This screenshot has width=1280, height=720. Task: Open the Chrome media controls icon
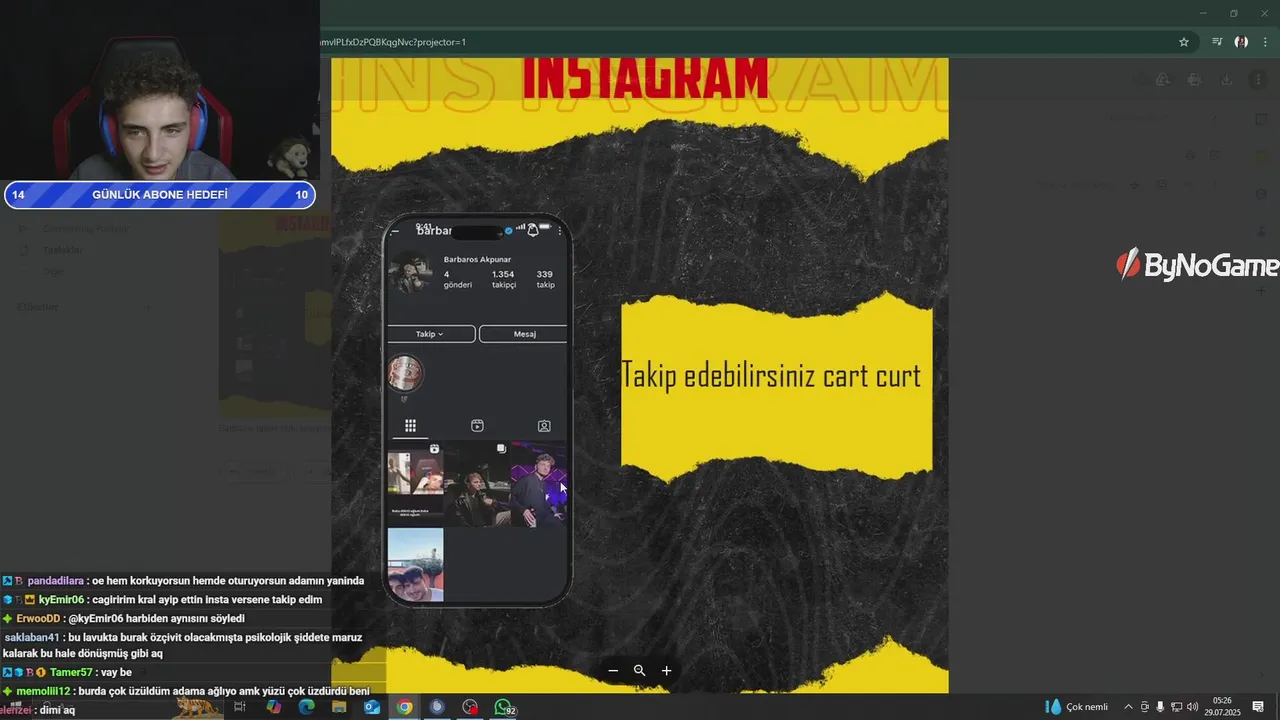pos(1217,42)
